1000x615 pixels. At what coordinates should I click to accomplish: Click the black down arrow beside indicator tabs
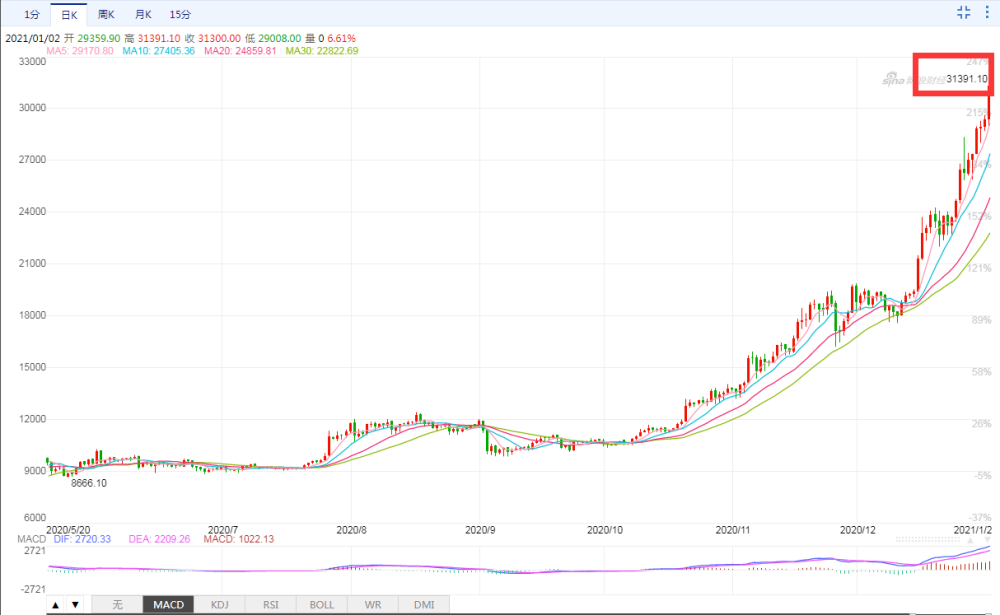point(75,604)
